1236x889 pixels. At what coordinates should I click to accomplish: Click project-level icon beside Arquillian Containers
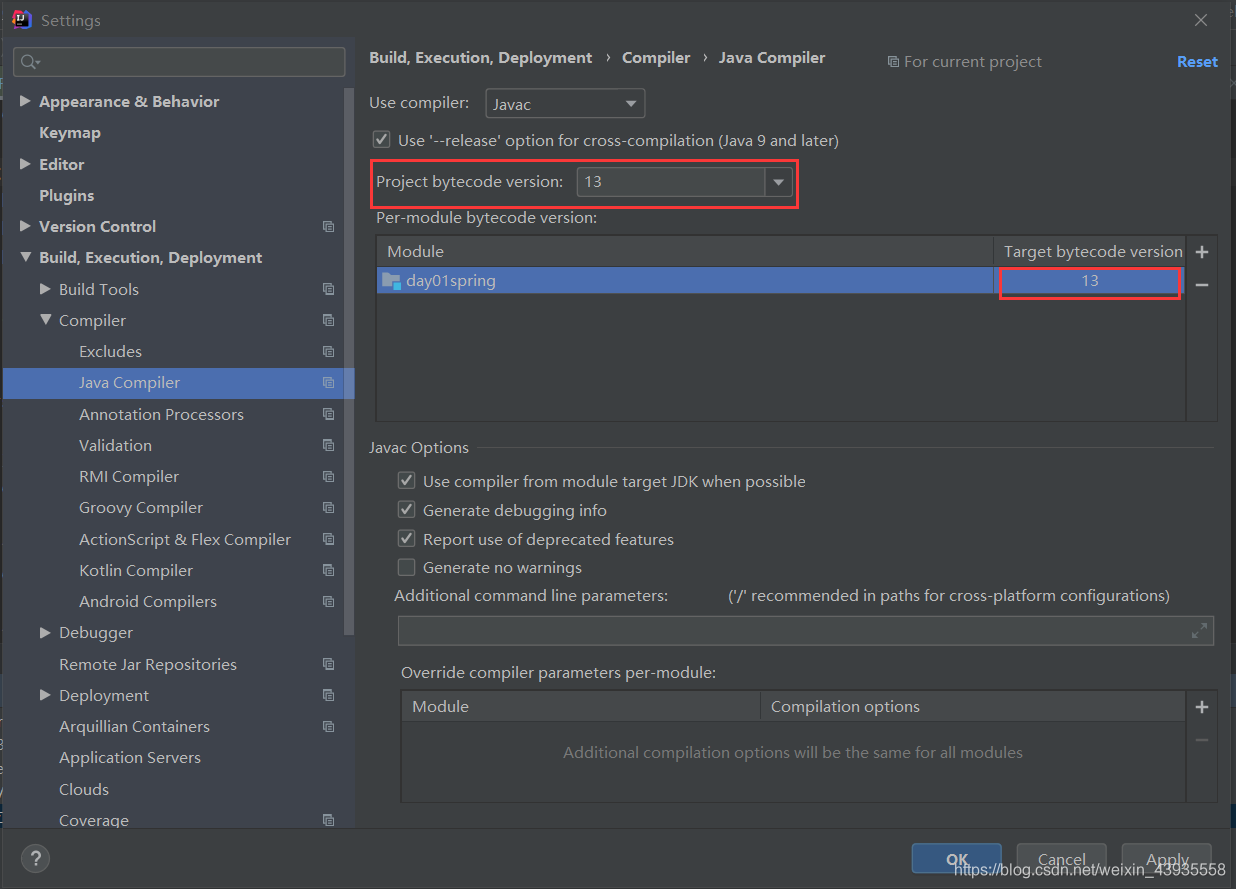328,727
